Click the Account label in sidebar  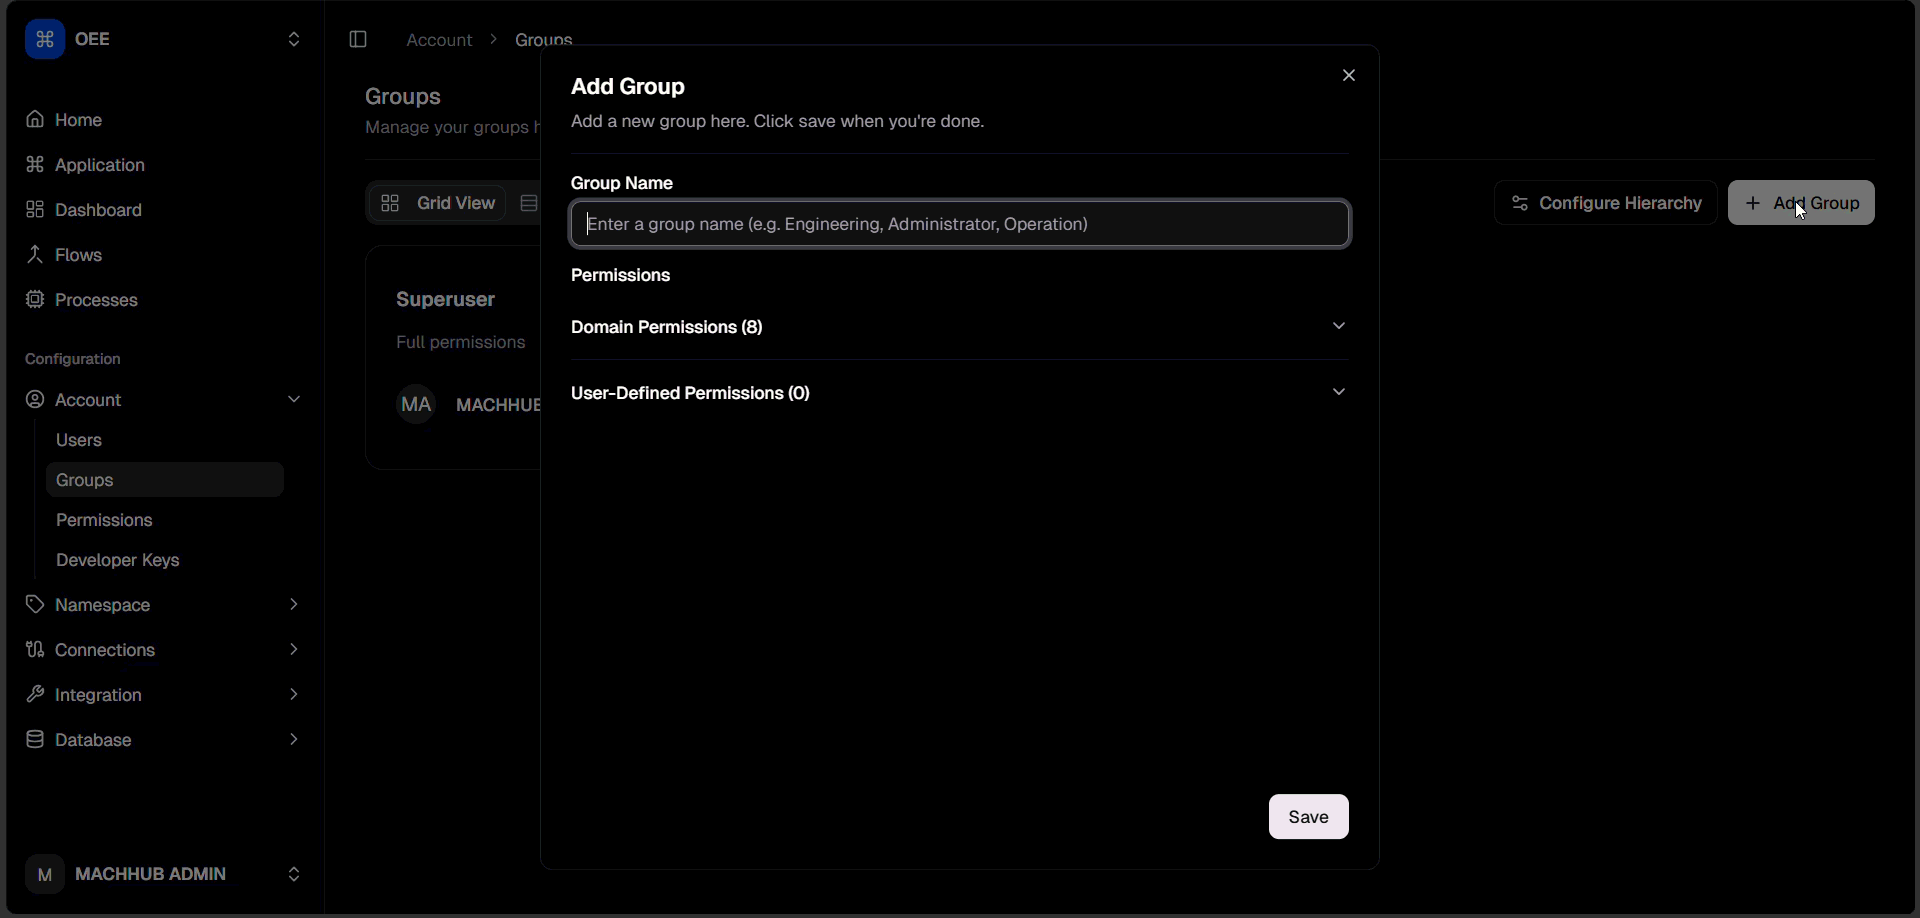(x=88, y=400)
